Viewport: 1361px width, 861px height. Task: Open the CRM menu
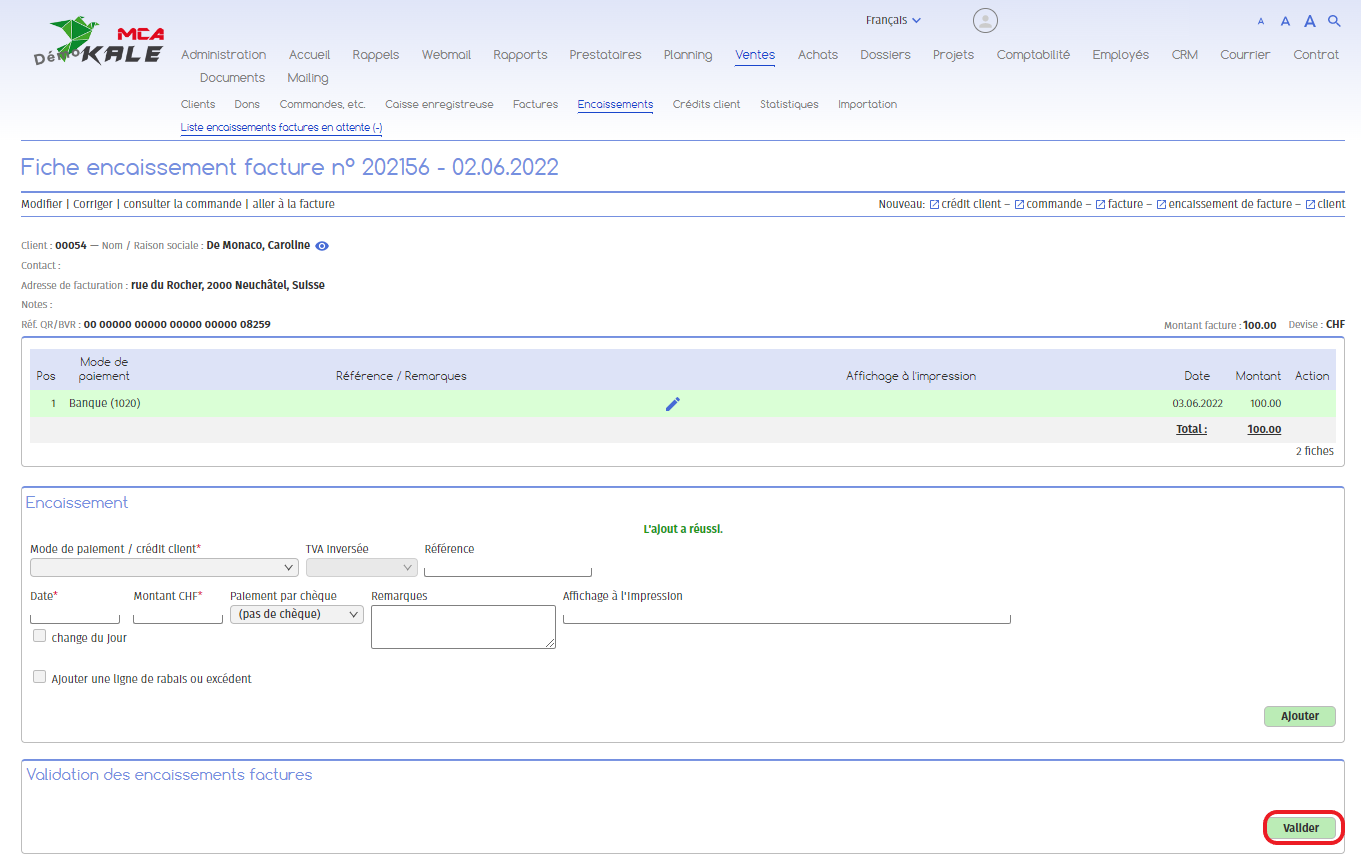pos(1185,55)
